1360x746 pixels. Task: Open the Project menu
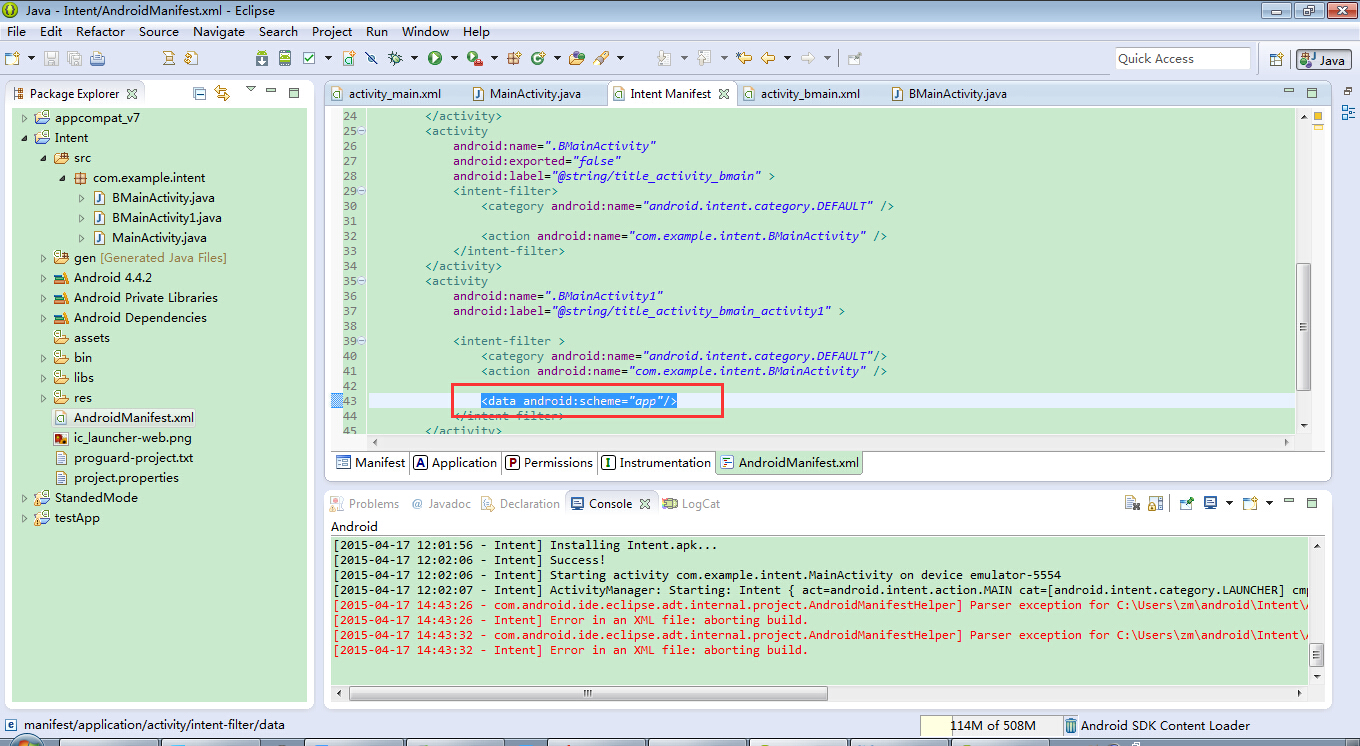(332, 31)
